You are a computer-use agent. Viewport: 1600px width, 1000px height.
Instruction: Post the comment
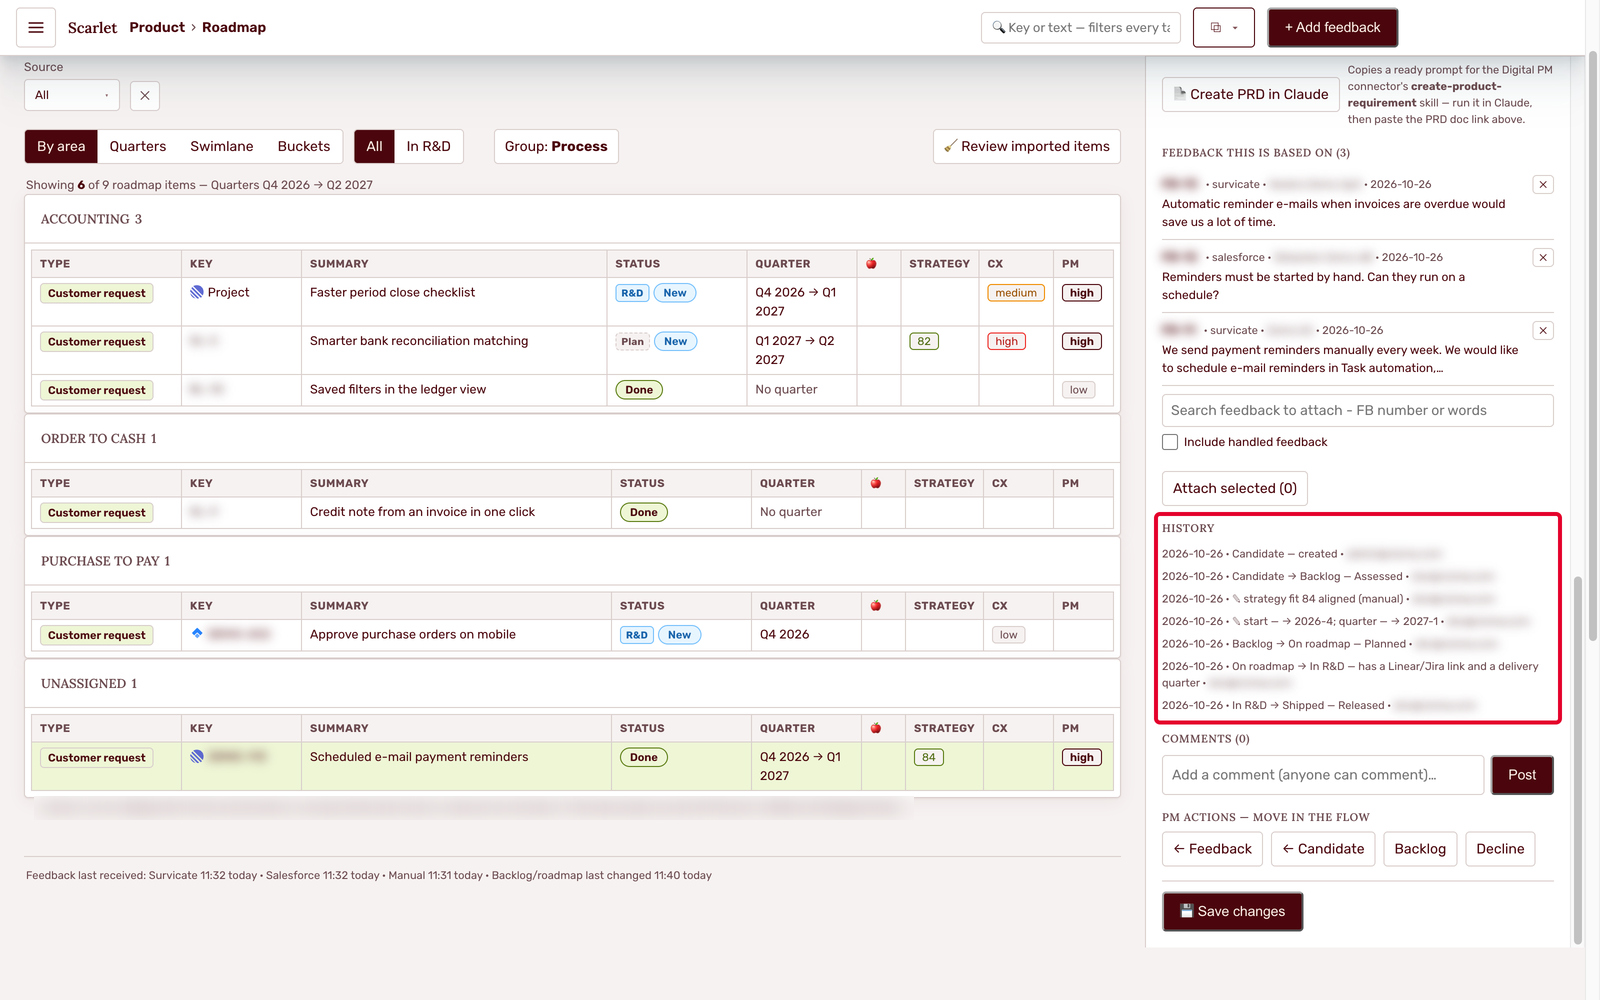[1522, 775]
